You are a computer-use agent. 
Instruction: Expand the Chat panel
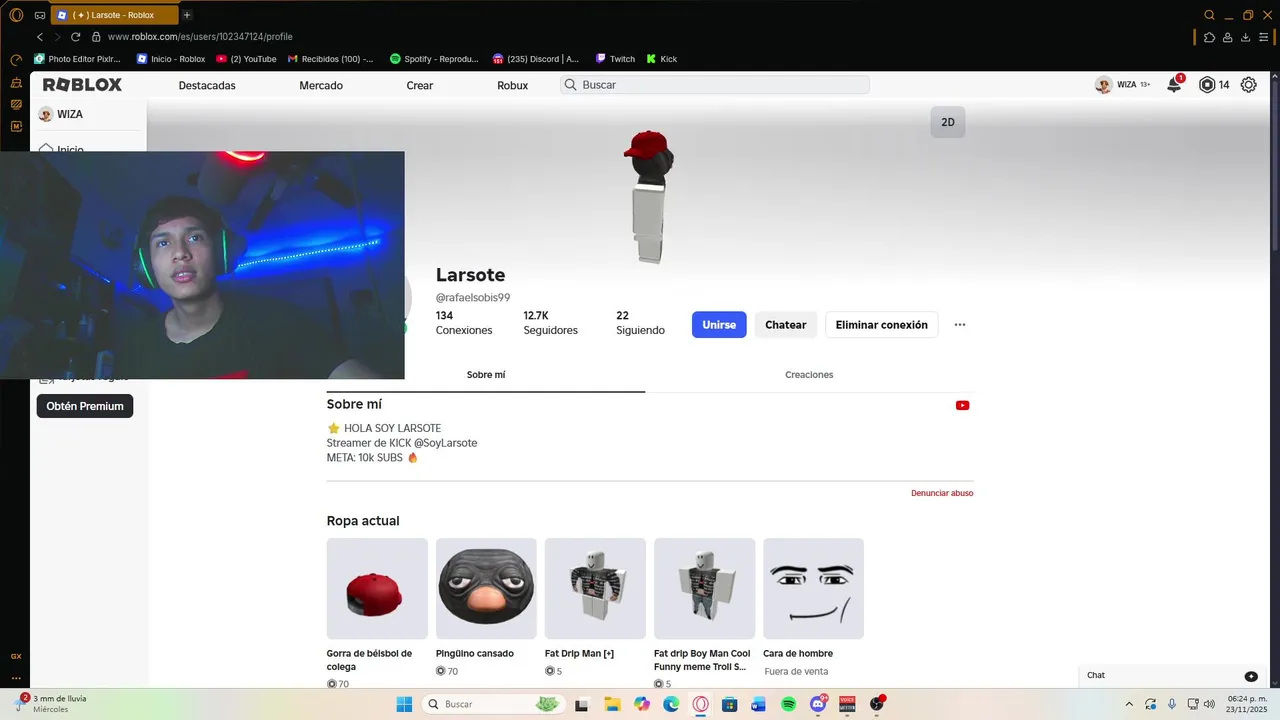coord(1172,676)
